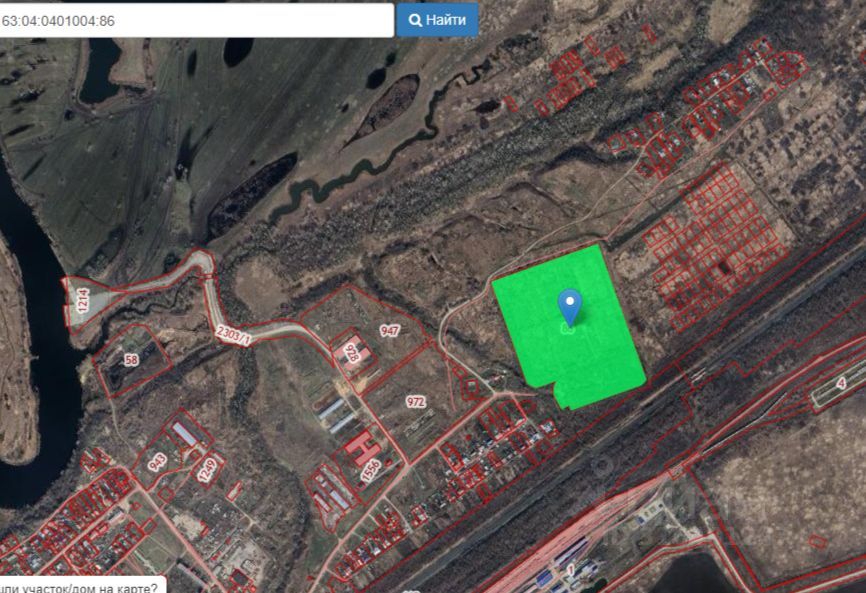Select parcel labeled 1556
The width and height of the screenshot is (866, 593).
[x=371, y=470]
